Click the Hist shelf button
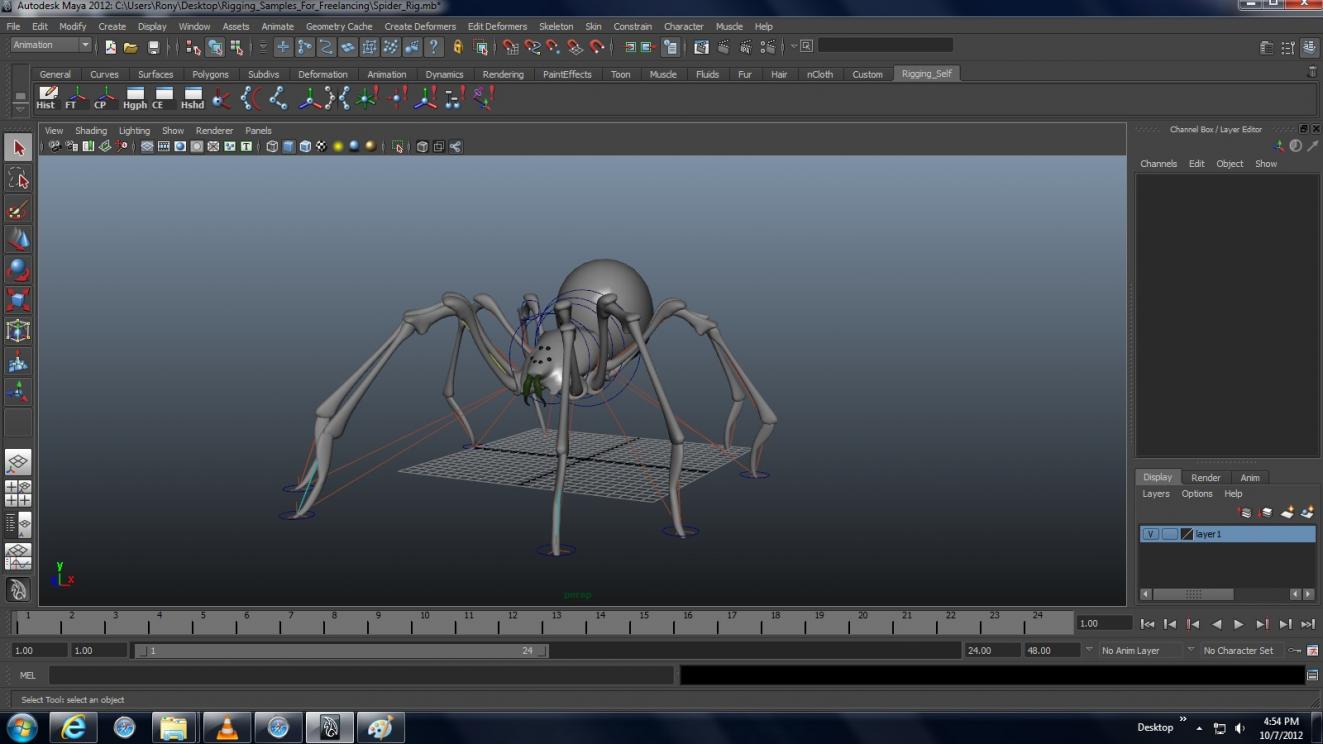 click(46, 97)
